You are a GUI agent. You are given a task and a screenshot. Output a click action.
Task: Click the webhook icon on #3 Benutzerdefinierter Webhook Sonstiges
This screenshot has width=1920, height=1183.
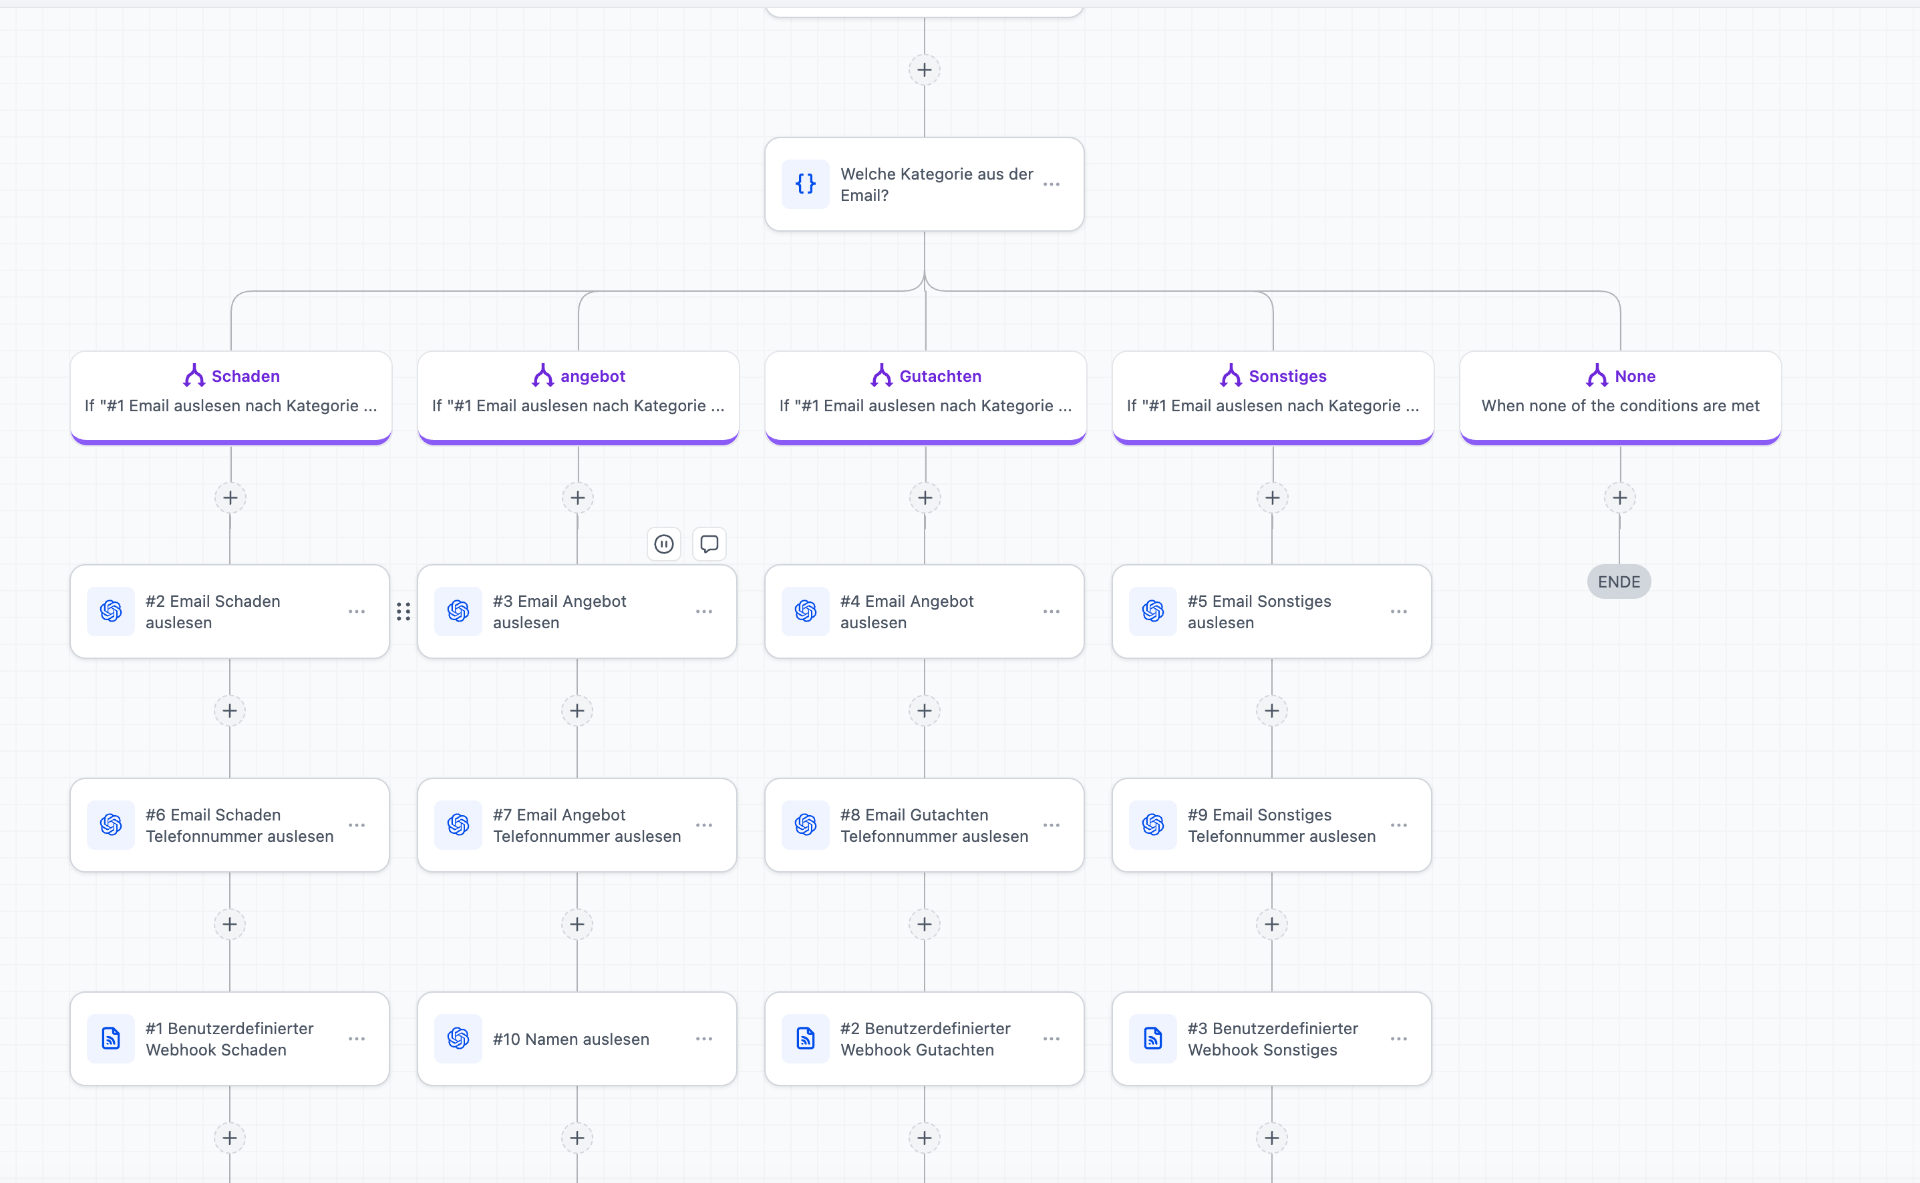tap(1153, 1039)
